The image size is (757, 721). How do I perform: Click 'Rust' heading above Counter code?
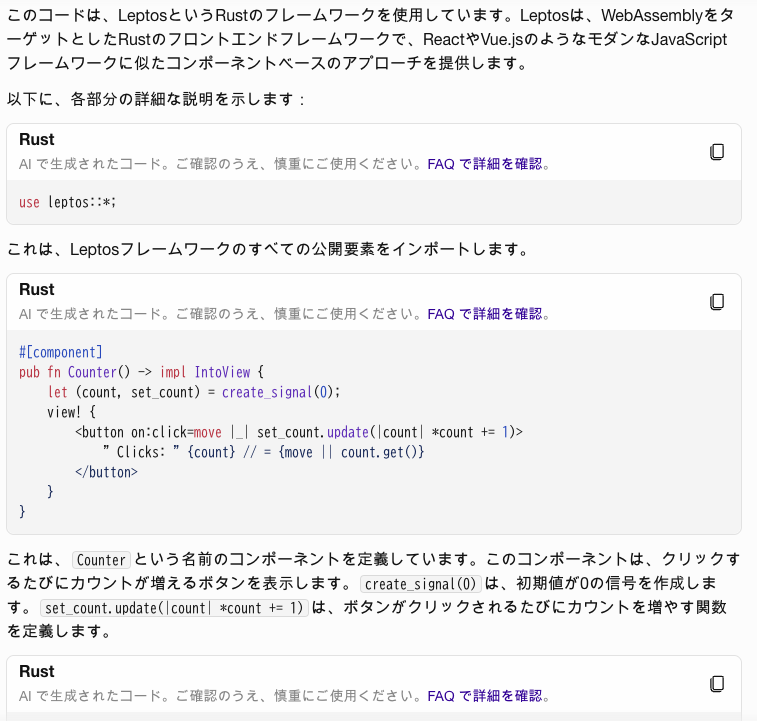point(37,290)
